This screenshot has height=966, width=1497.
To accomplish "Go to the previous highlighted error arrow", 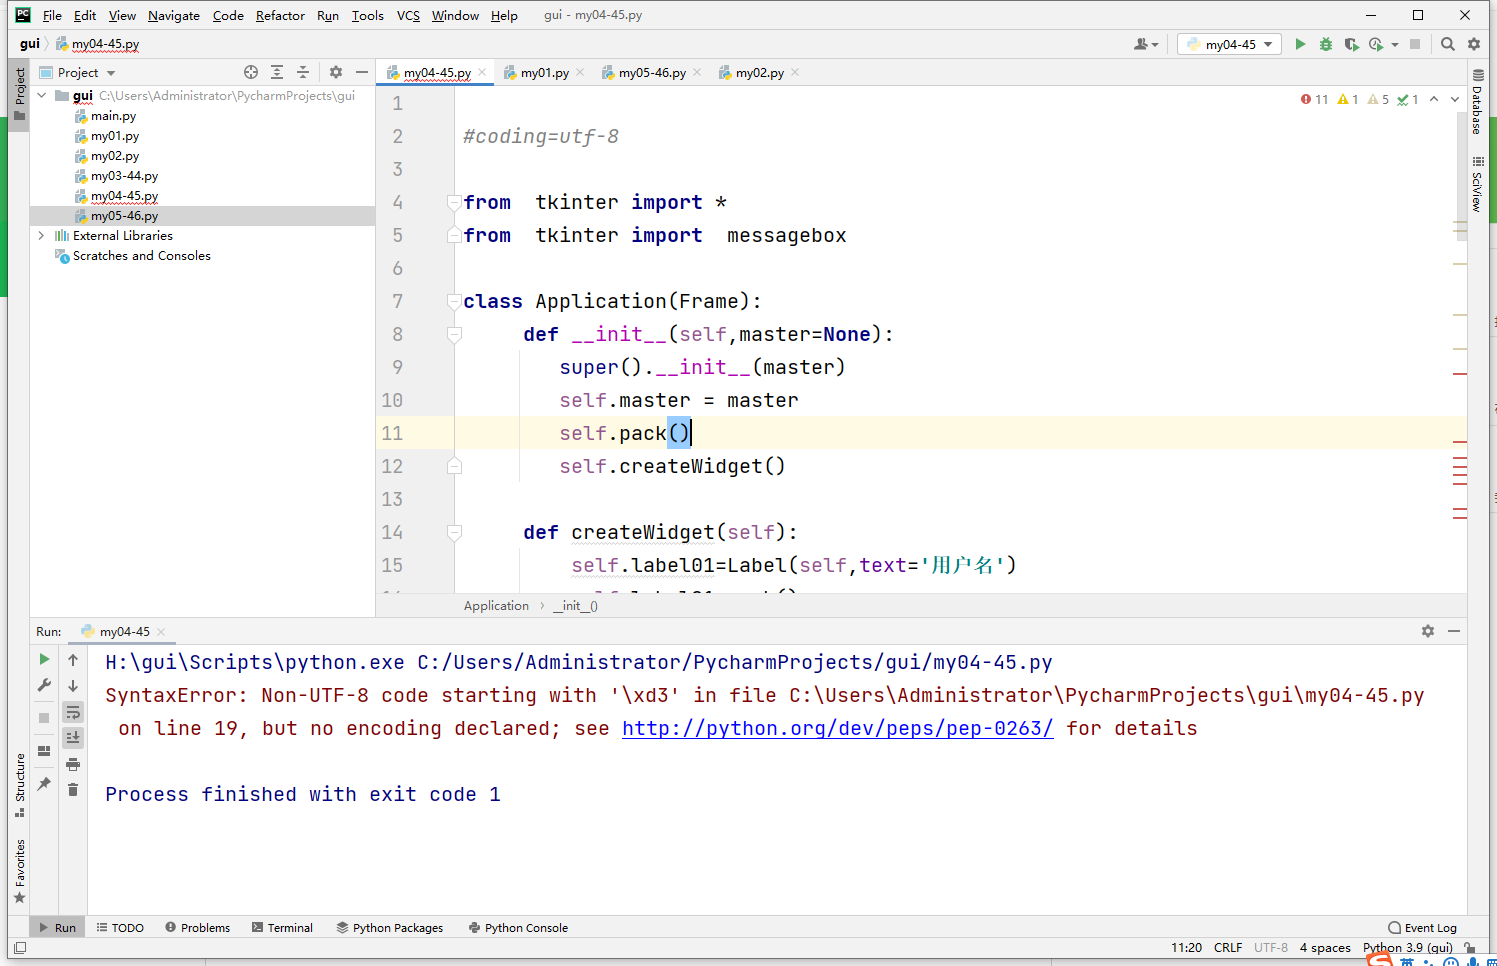I will pyautogui.click(x=1434, y=99).
